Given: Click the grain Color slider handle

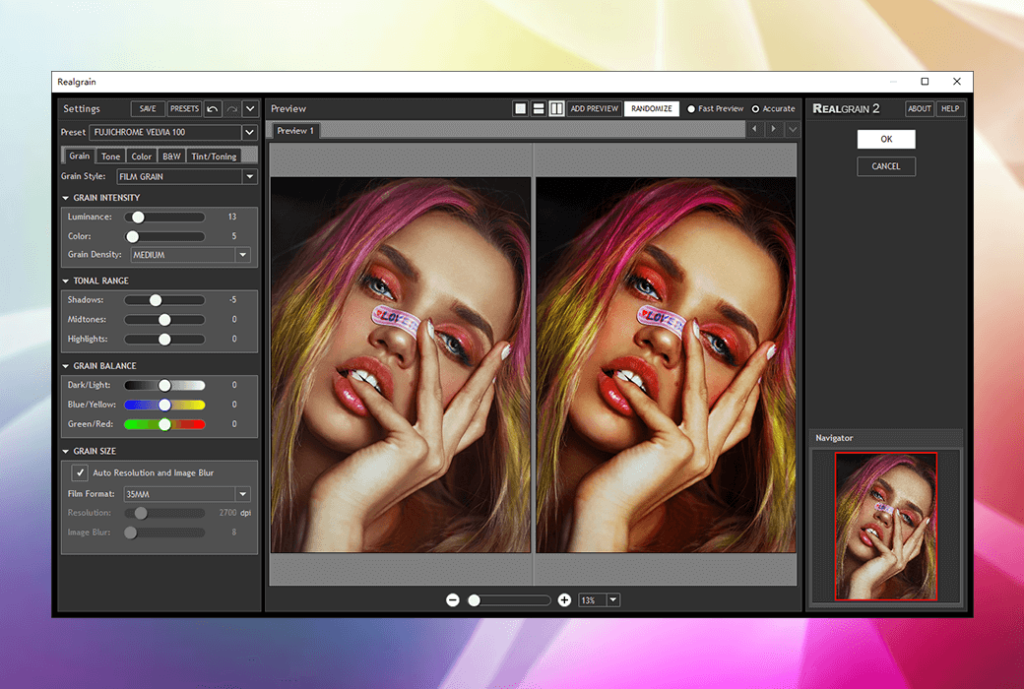Looking at the screenshot, I should click(x=133, y=236).
